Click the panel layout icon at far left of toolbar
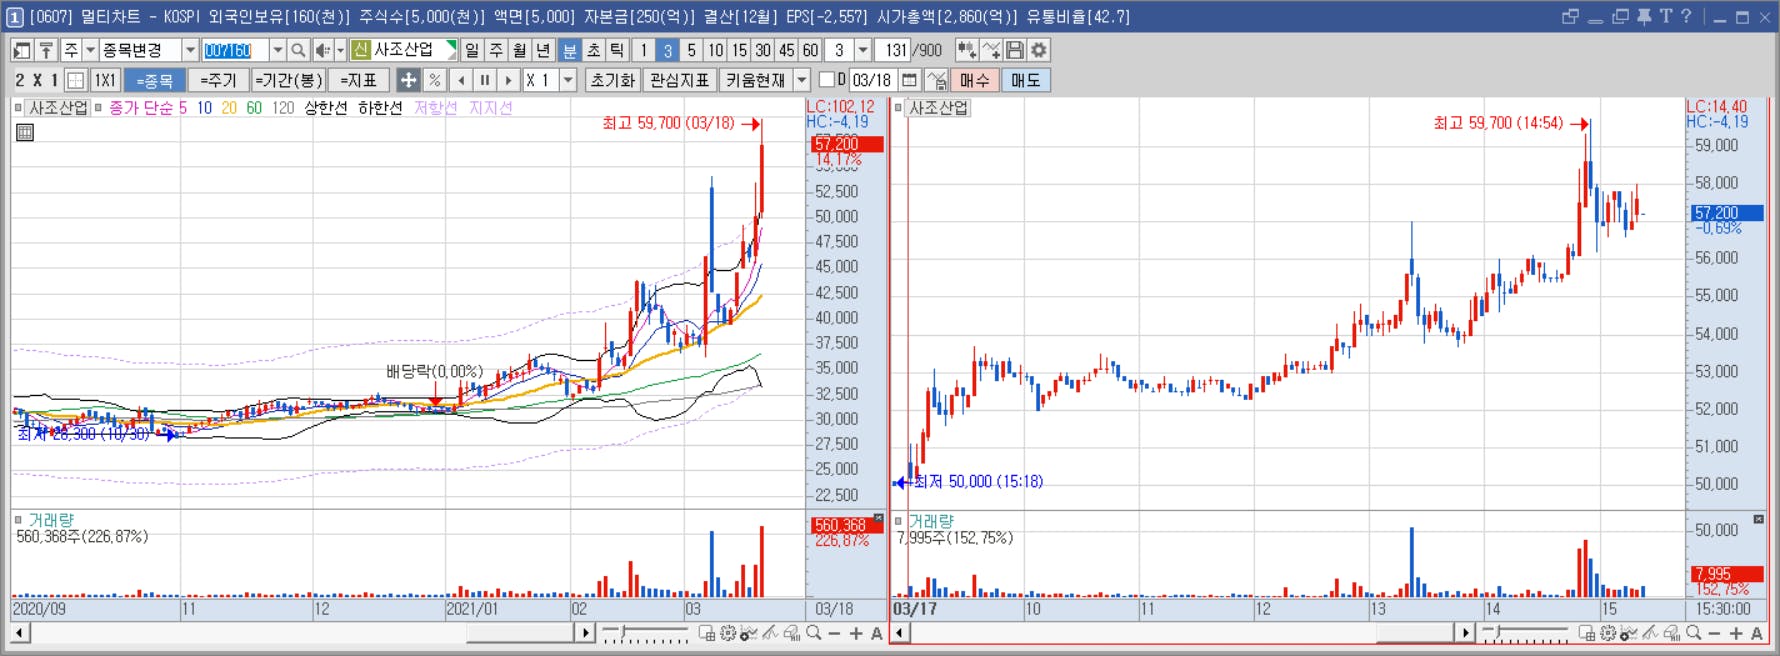 22,50
